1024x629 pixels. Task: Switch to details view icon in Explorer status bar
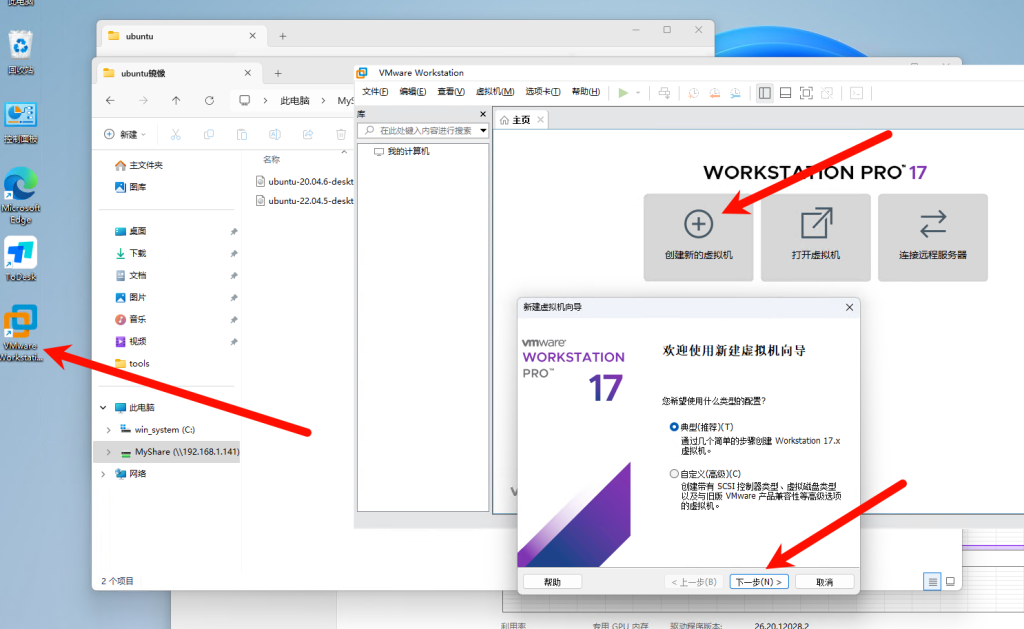(932, 581)
